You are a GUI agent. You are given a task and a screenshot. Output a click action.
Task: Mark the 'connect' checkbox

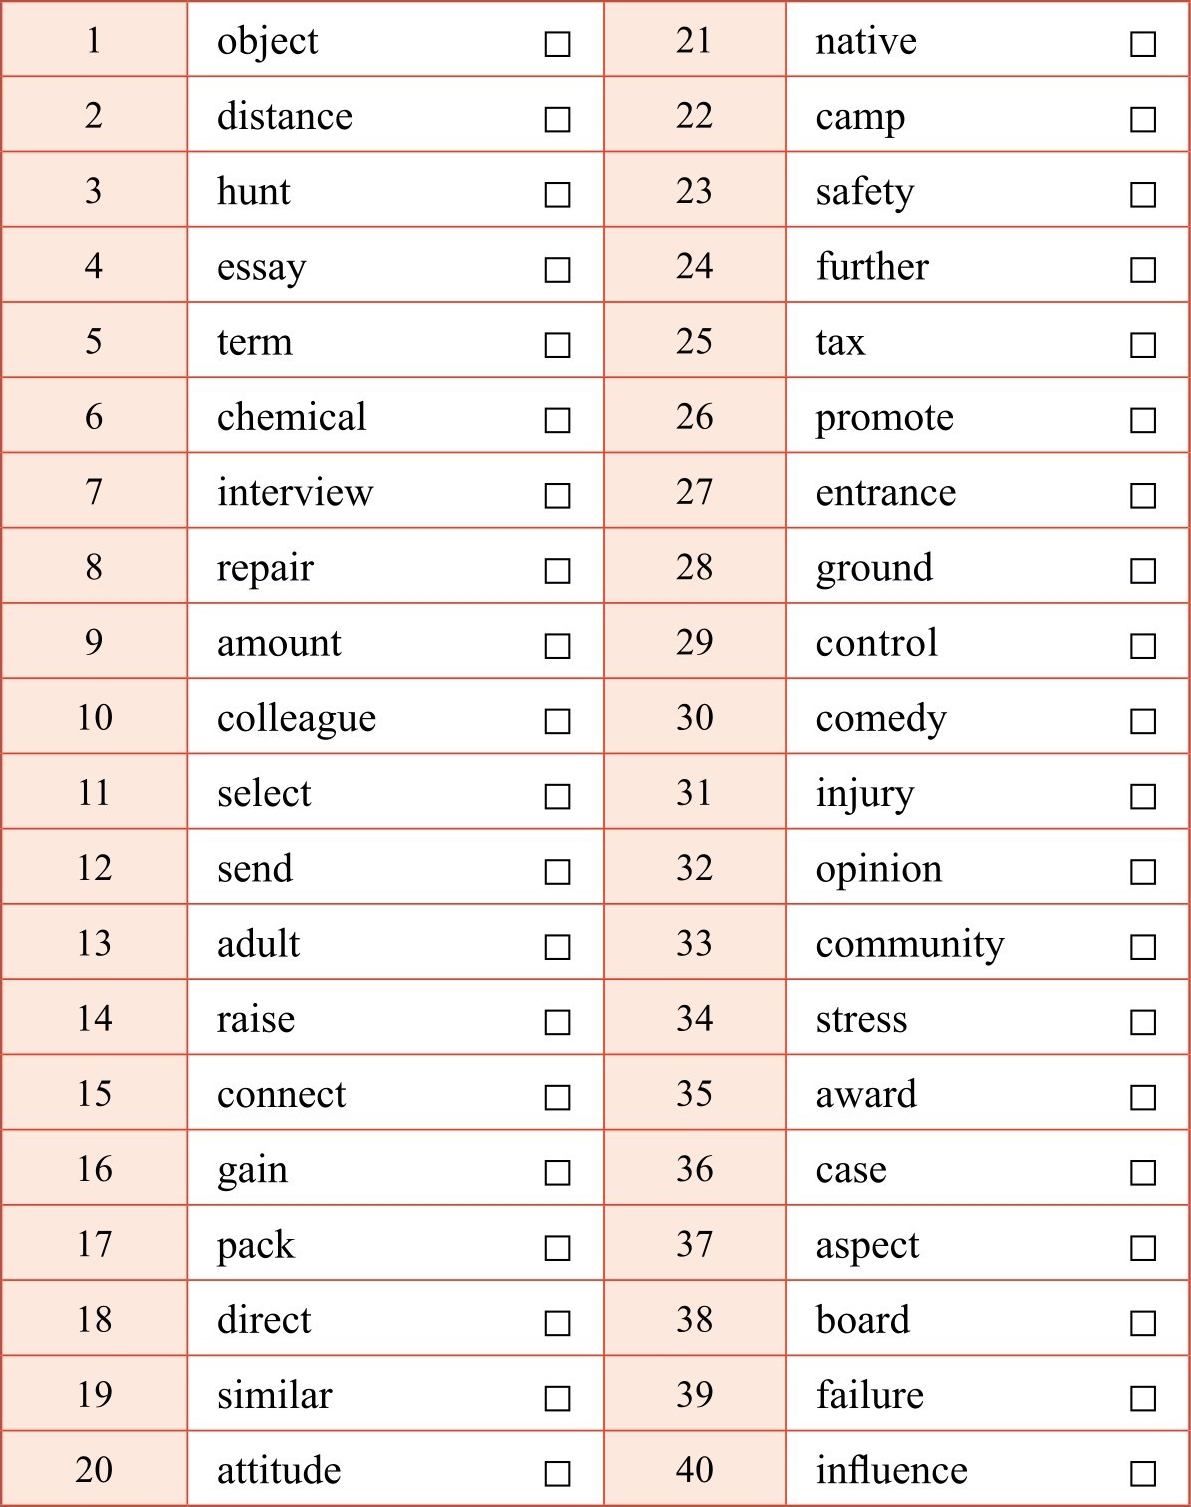point(557,1097)
